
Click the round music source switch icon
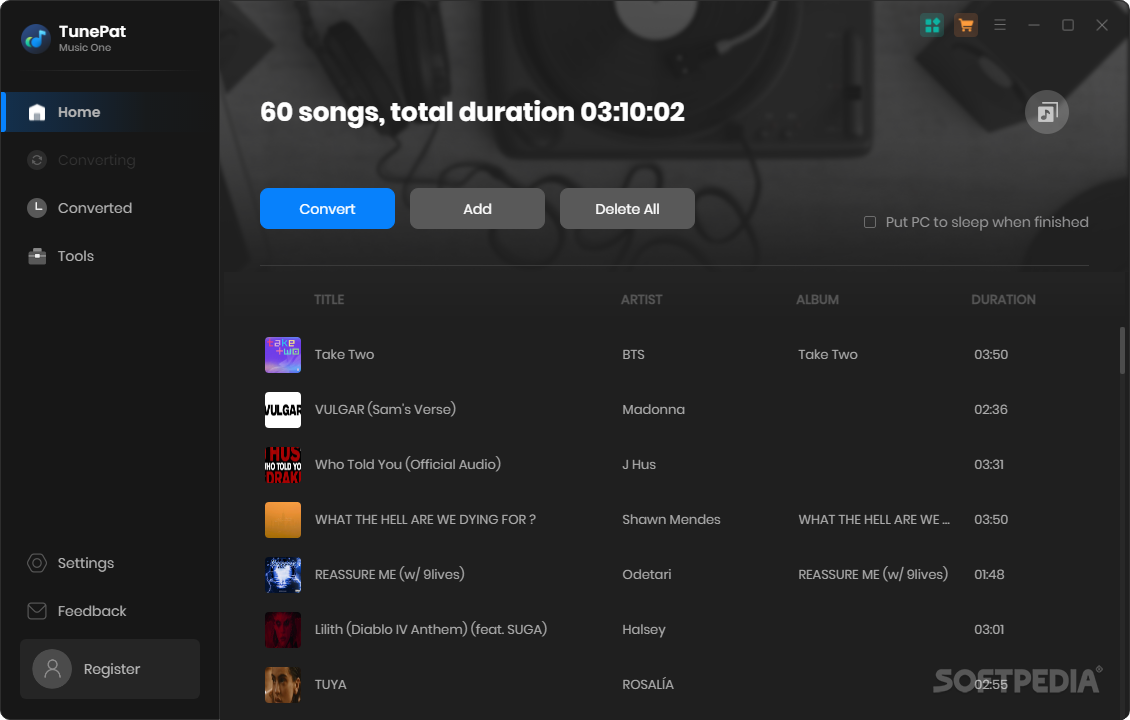point(1046,112)
